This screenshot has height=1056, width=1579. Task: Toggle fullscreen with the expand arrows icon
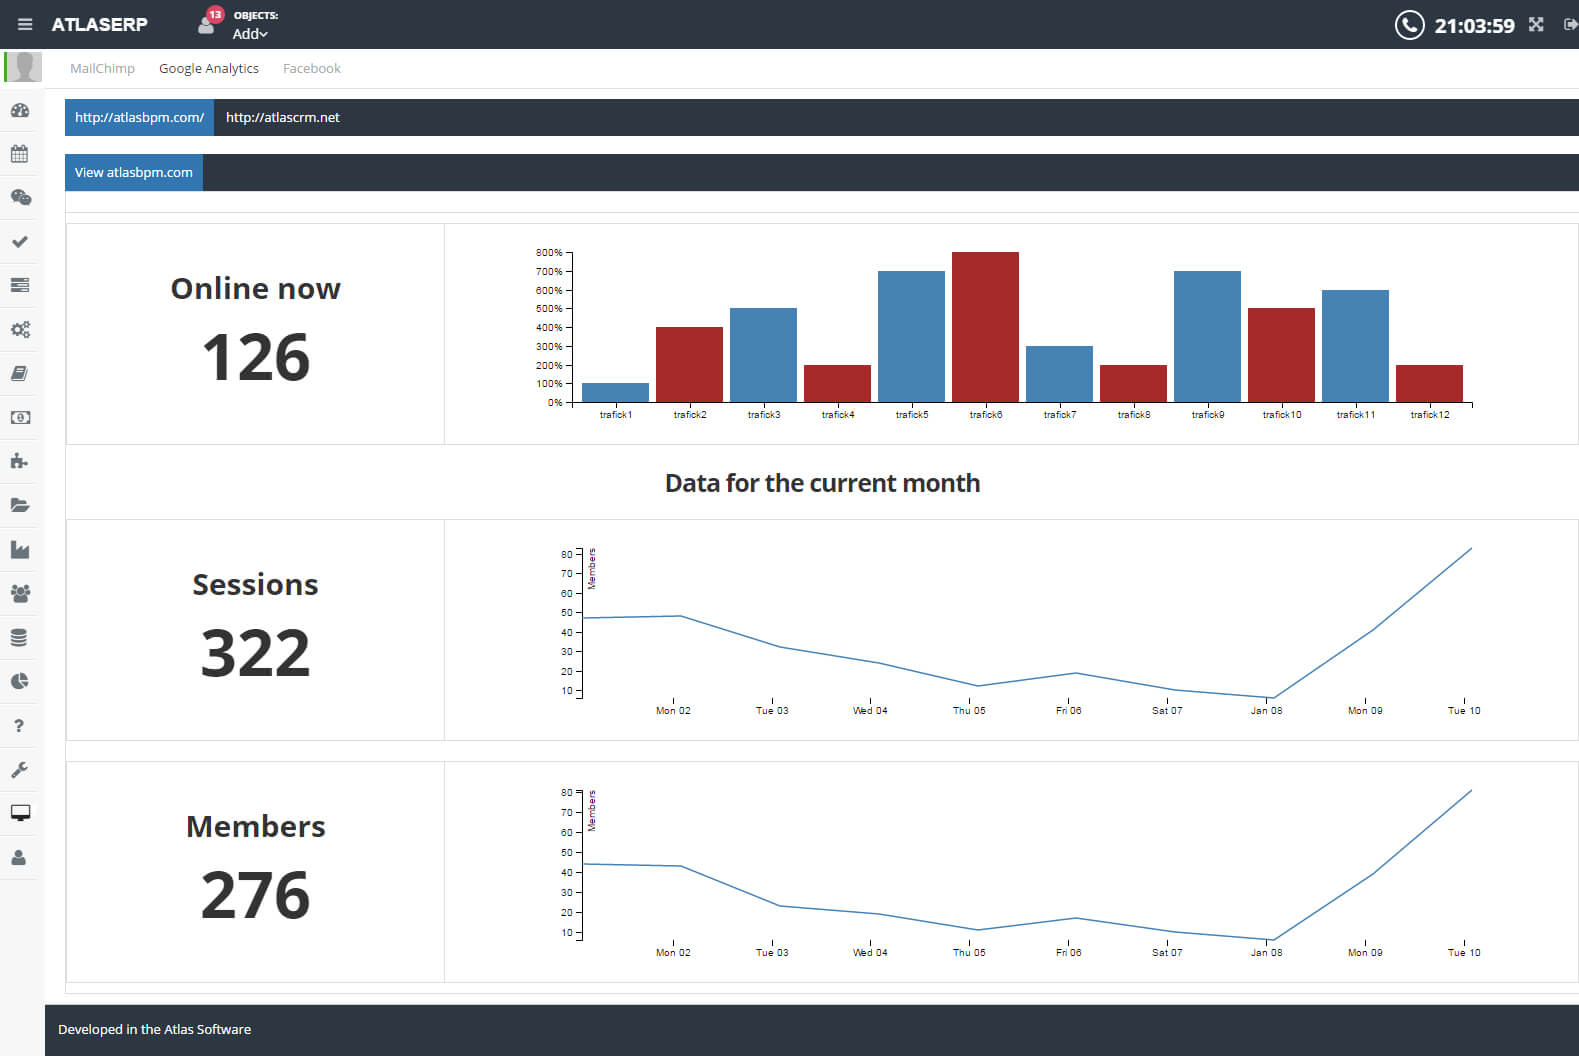tap(1536, 24)
